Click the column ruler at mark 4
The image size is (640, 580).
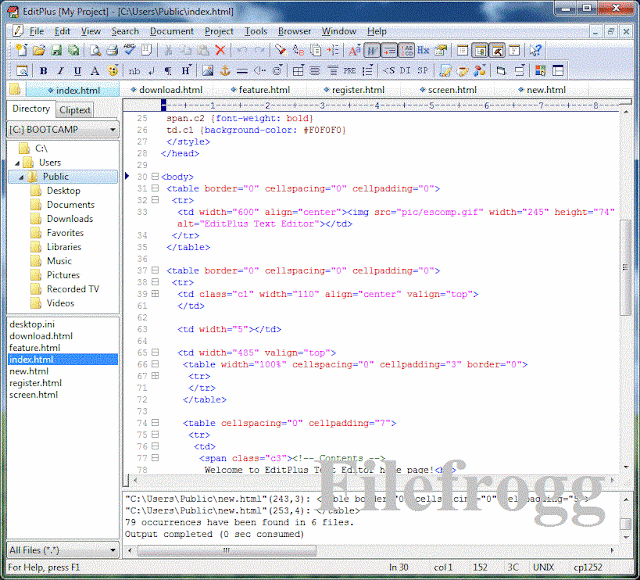pyautogui.click(x=377, y=106)
